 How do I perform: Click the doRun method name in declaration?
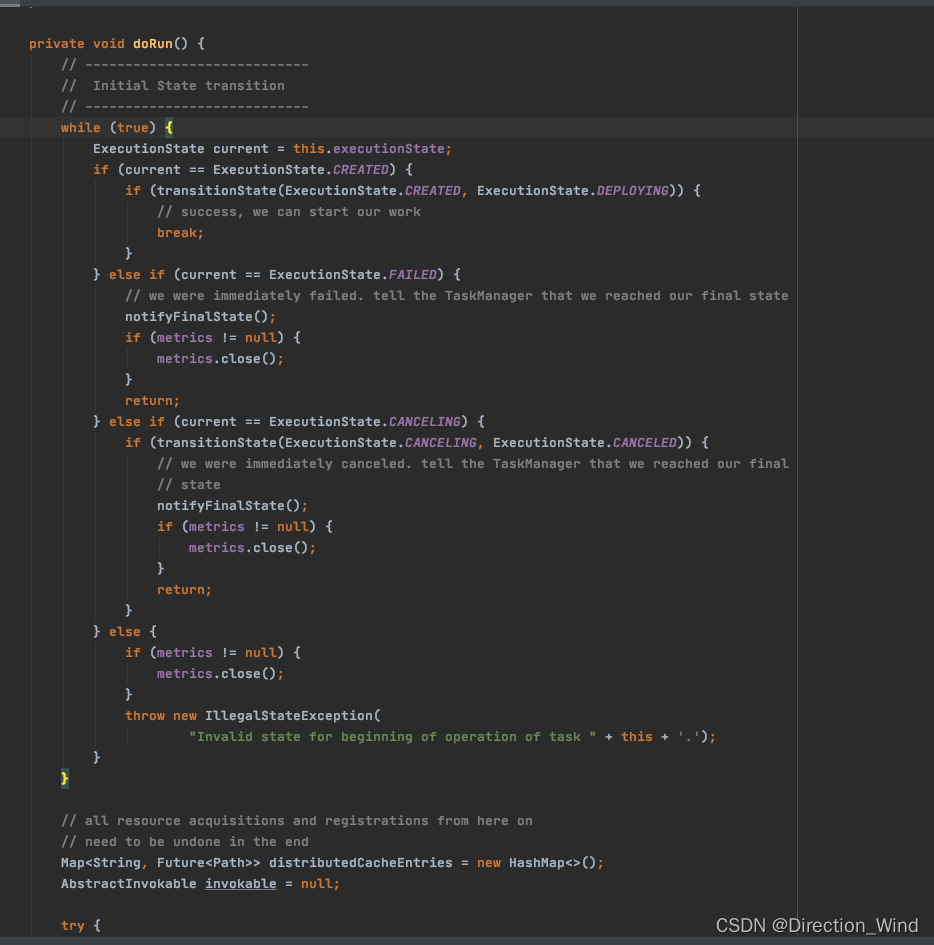pos(152,43)
